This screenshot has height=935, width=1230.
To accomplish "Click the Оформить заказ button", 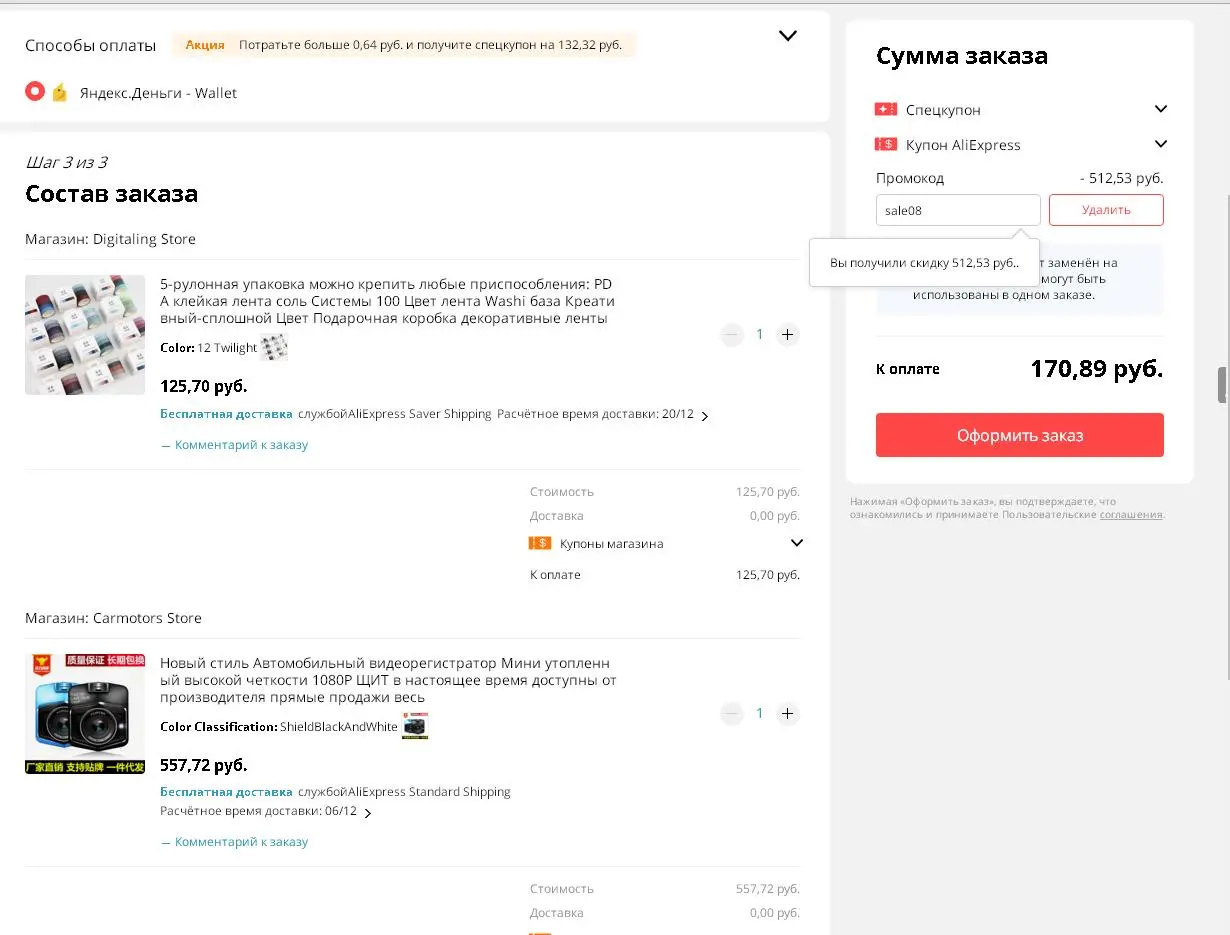I will (1020, 435).
